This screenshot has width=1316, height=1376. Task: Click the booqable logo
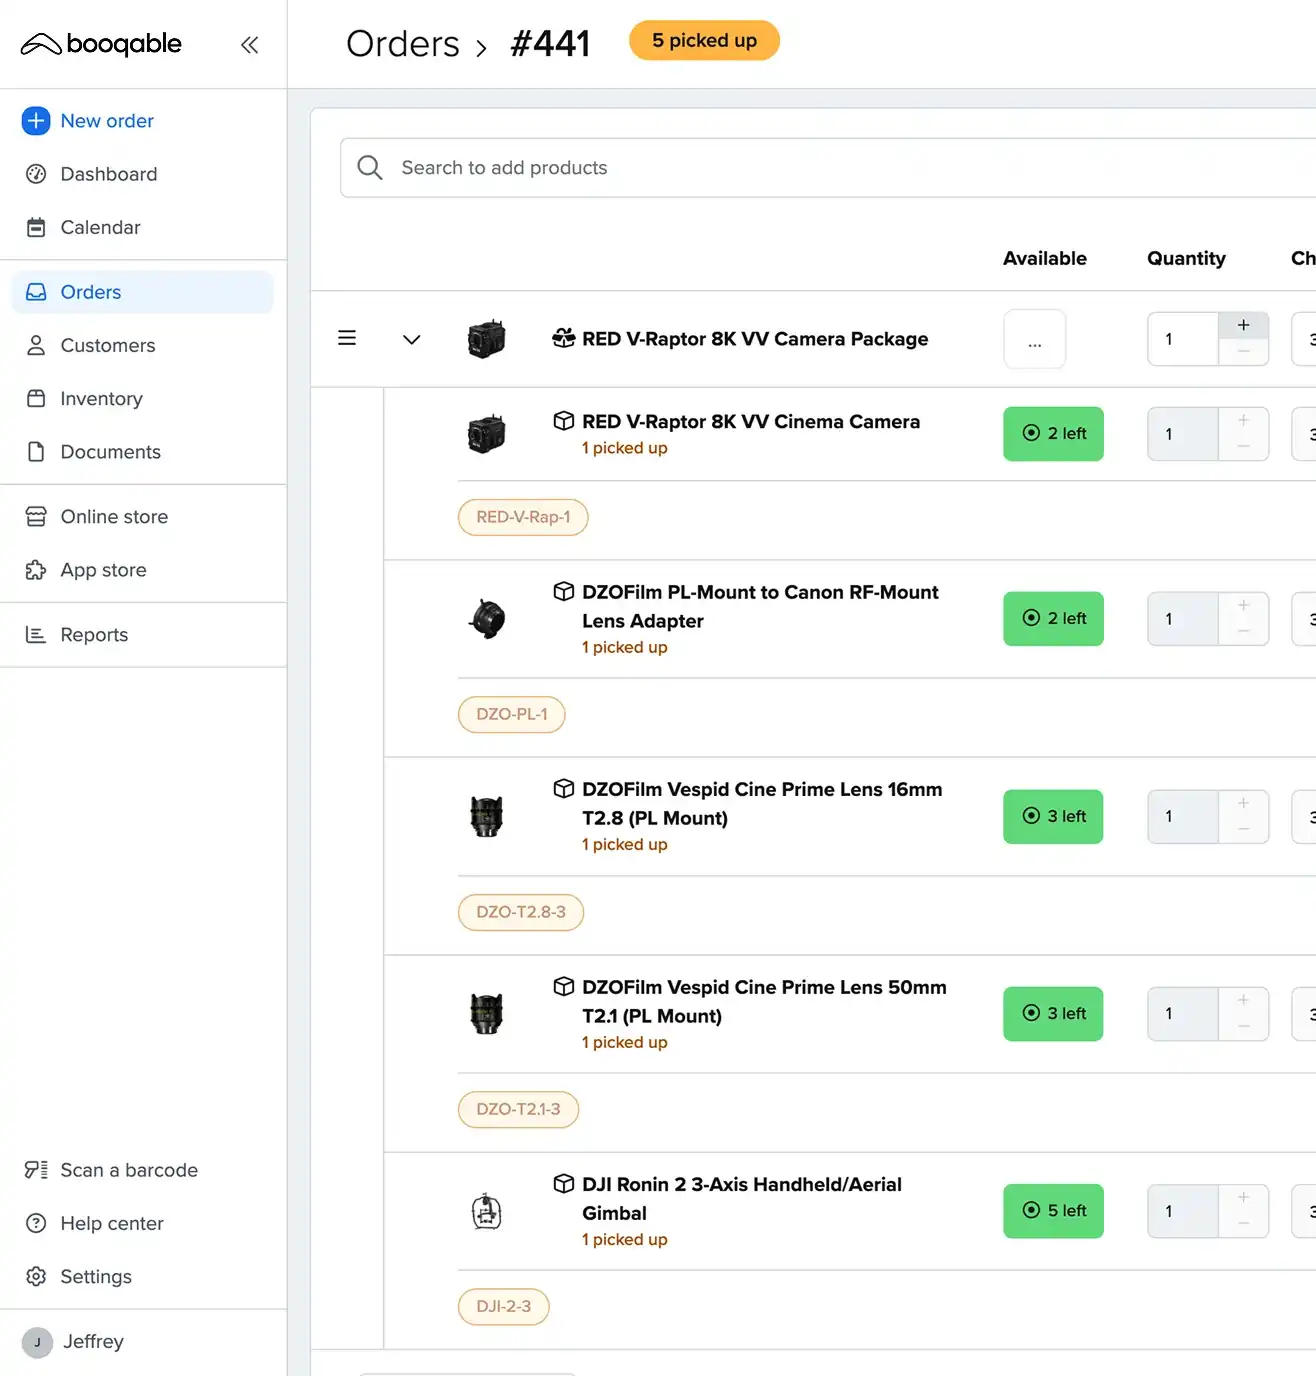[102, 44]
